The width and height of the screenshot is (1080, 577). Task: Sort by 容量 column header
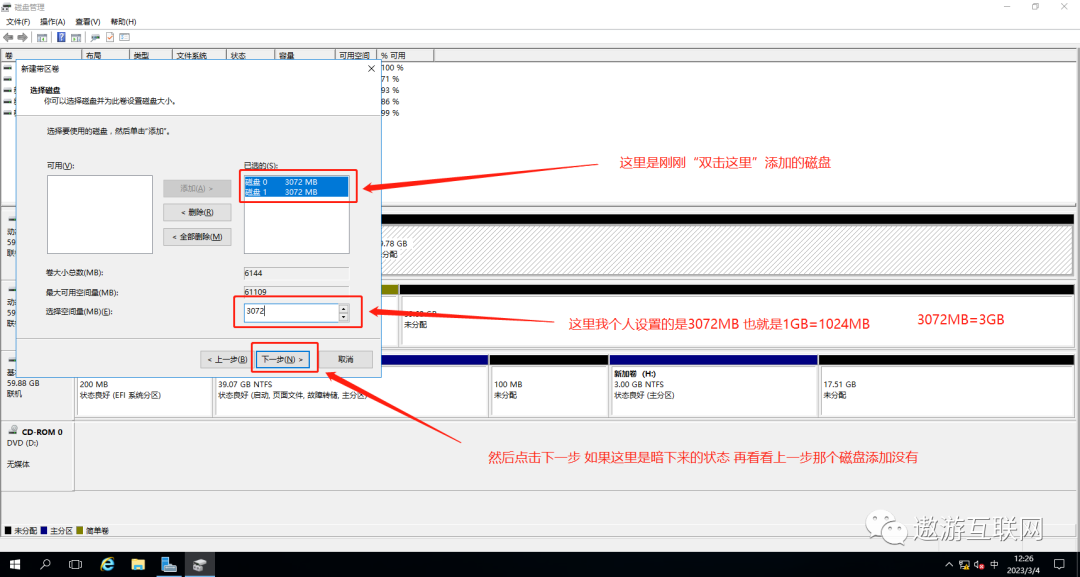304,55
